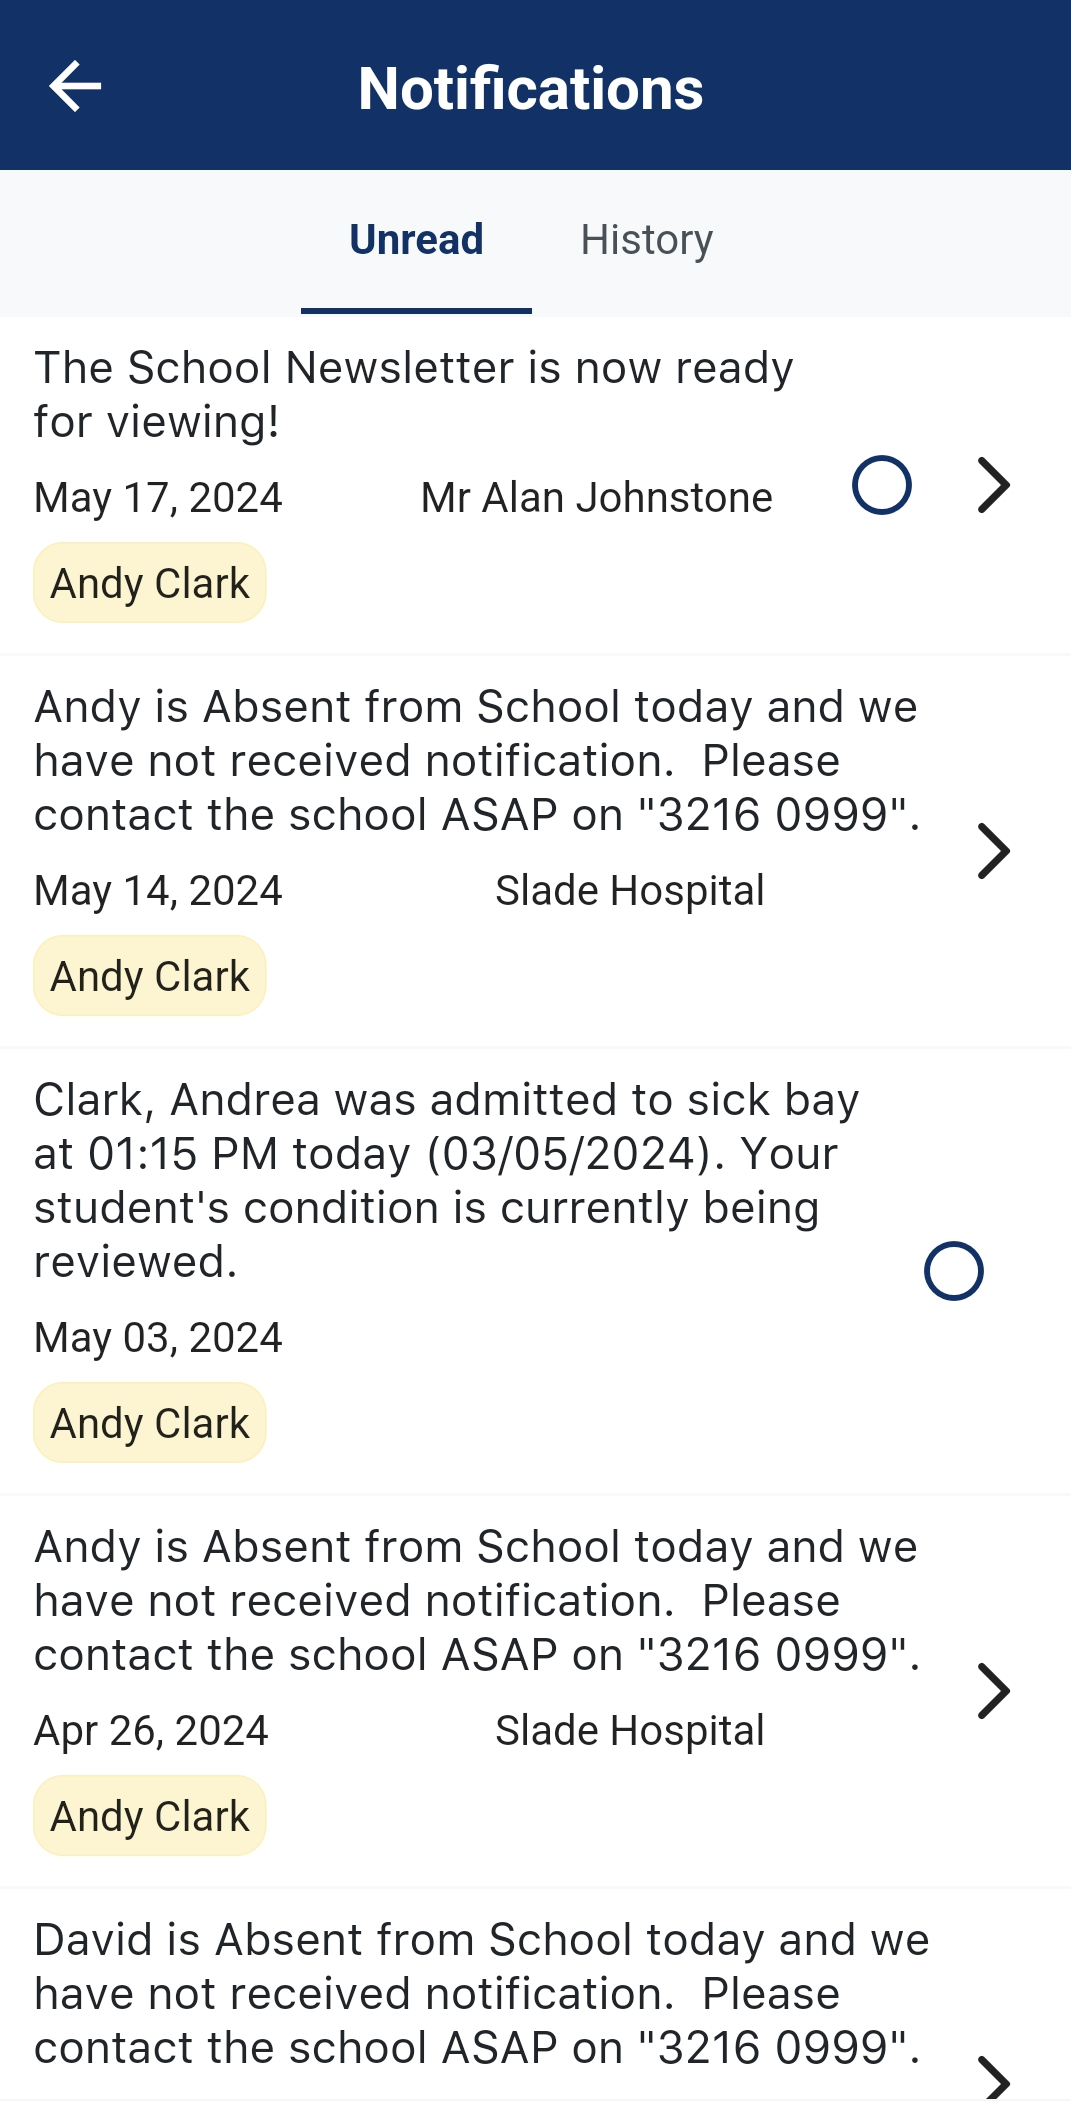Tap Mr Alan Johnstone sender name
This screenshot has height=2101, width=1071.
pos(596,498)
